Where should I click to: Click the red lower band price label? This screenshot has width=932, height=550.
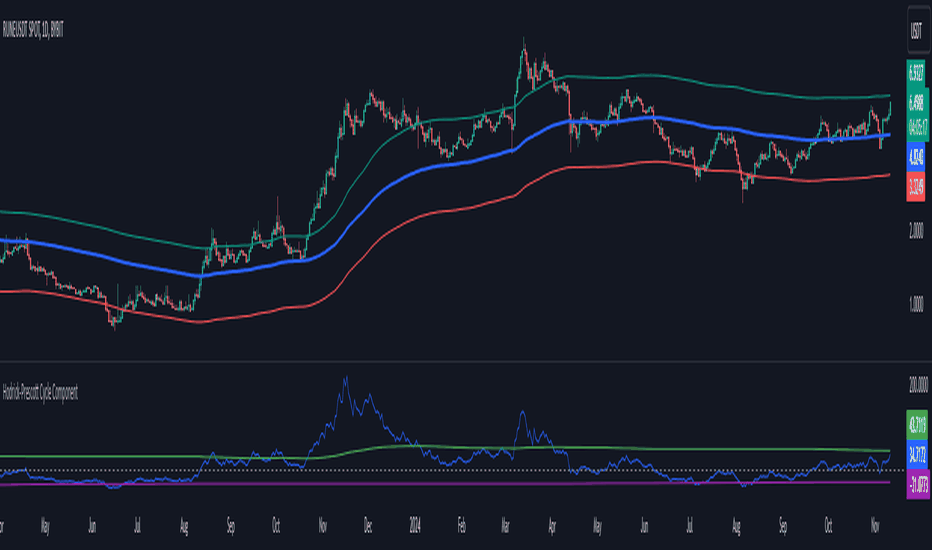coord(916,187)
